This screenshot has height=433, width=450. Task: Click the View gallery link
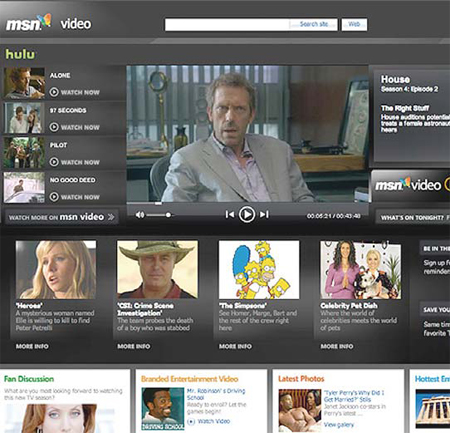coord(339,425)
